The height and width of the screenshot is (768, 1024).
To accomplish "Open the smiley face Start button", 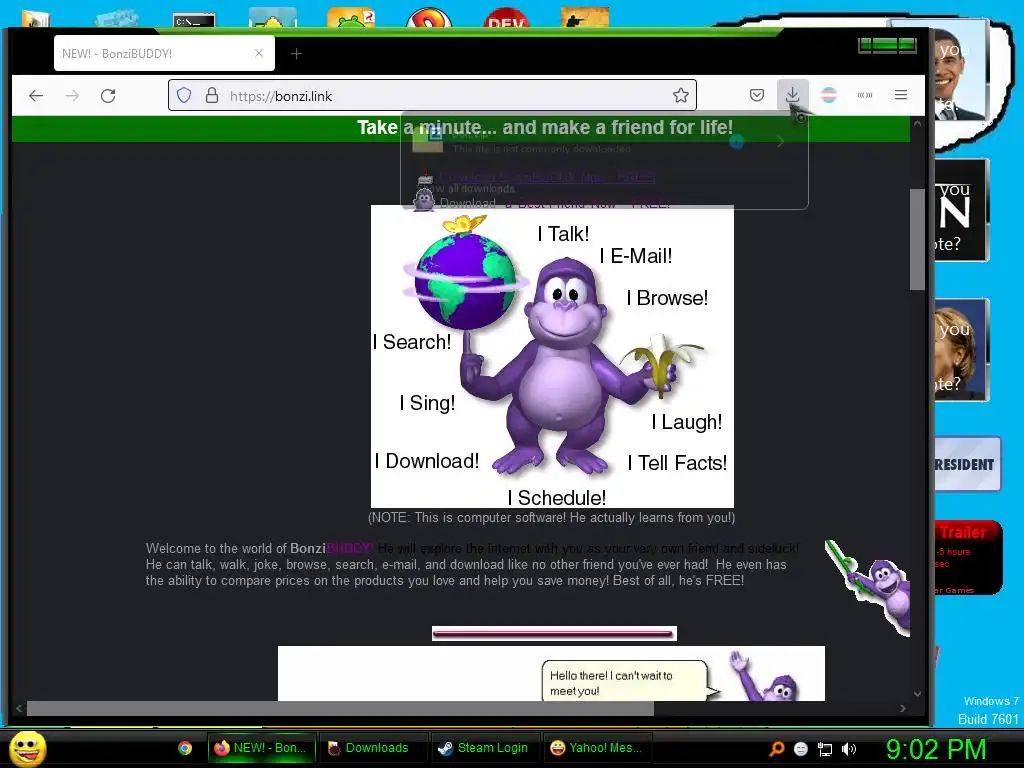I will click(28, 748).
